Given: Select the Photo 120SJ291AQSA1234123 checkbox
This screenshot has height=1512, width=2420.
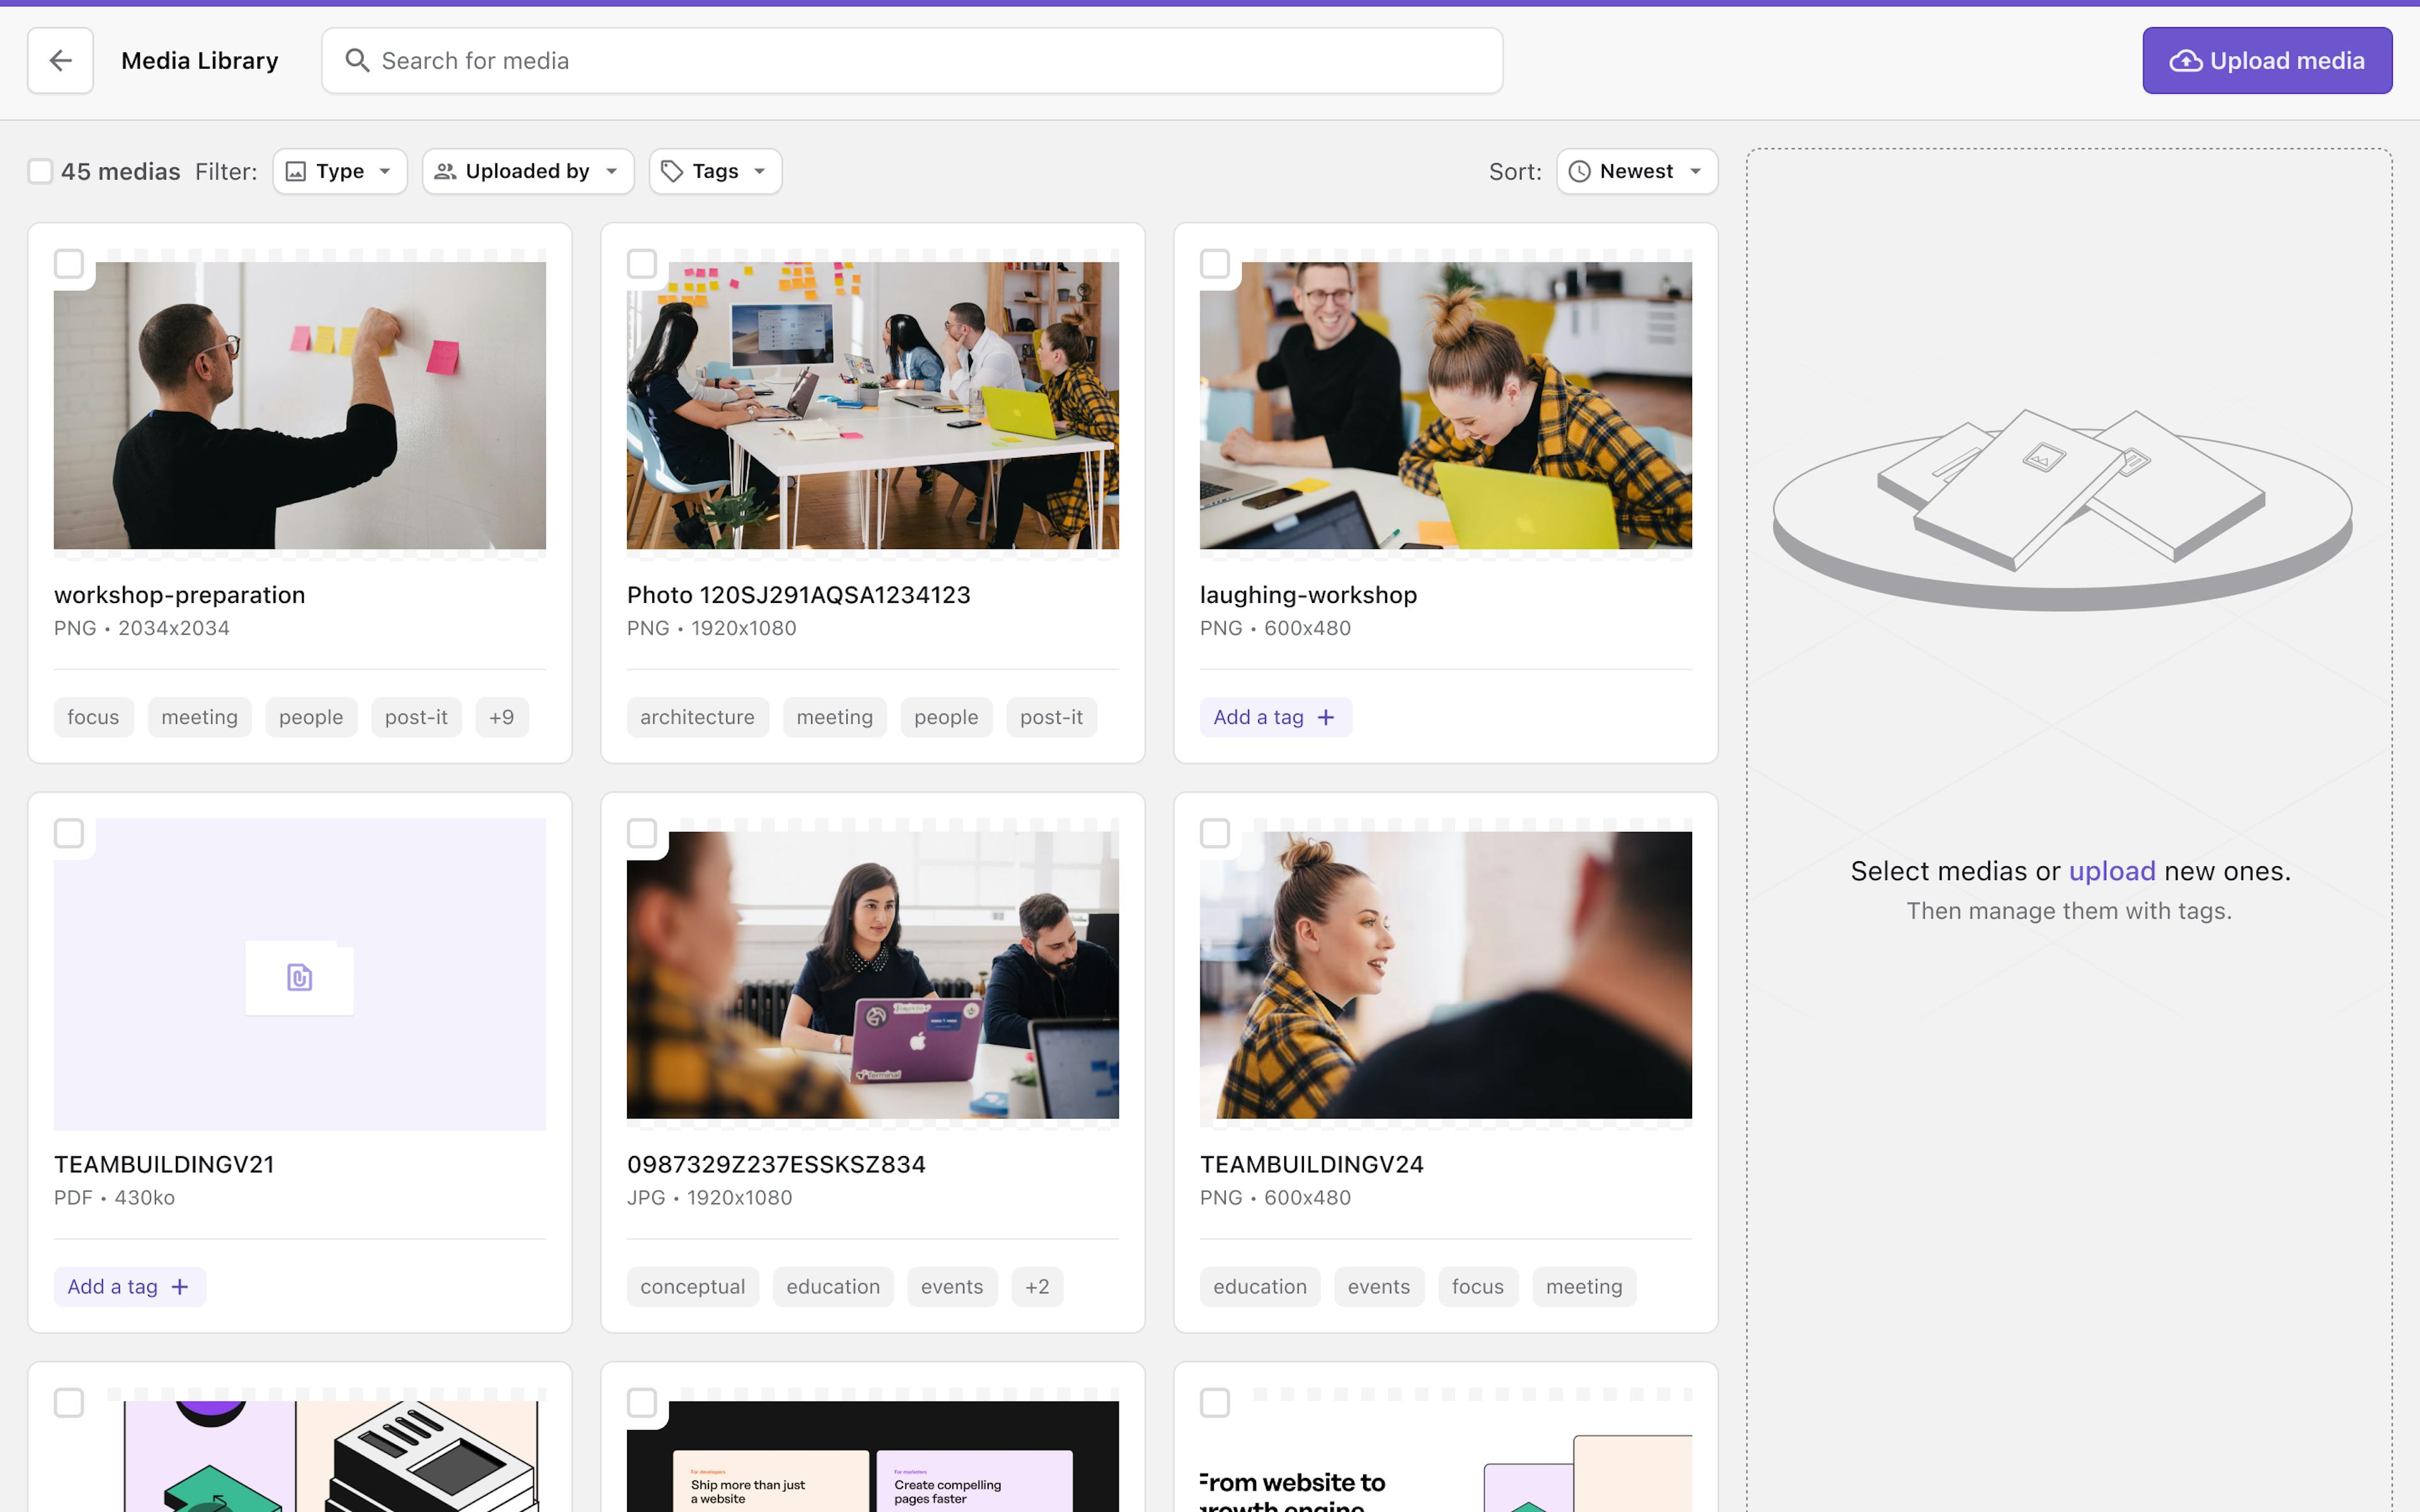Looking at the screenshot, I should click(x=642, y=264).
